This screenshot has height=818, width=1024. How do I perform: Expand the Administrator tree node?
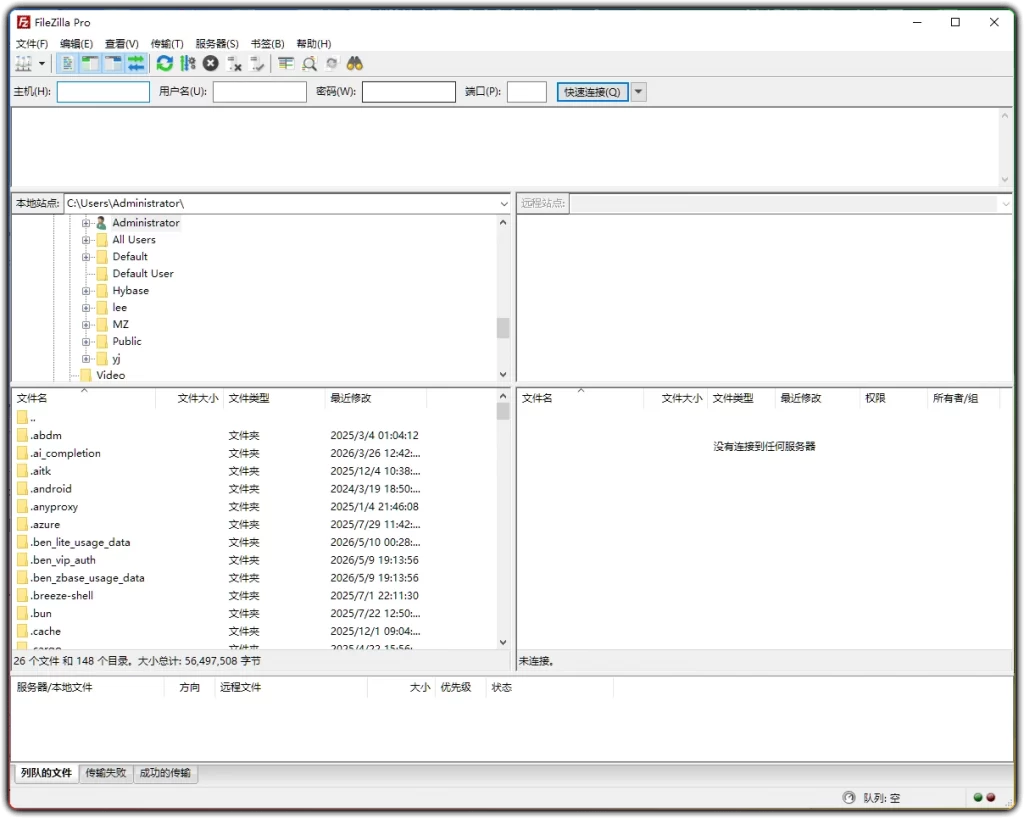coord(86,223)
